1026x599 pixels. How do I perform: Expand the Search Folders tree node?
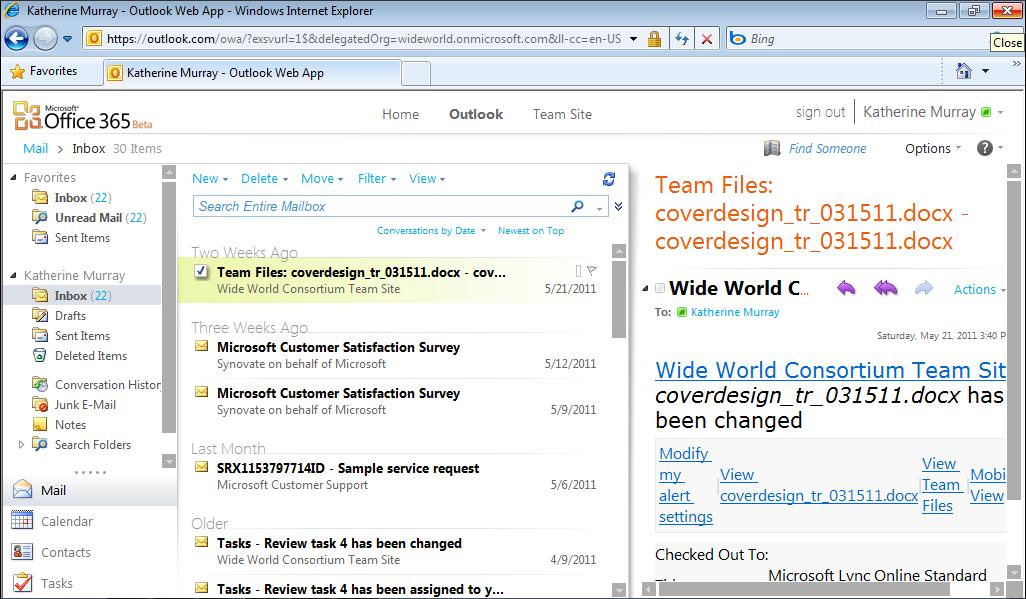pos(21,445)
